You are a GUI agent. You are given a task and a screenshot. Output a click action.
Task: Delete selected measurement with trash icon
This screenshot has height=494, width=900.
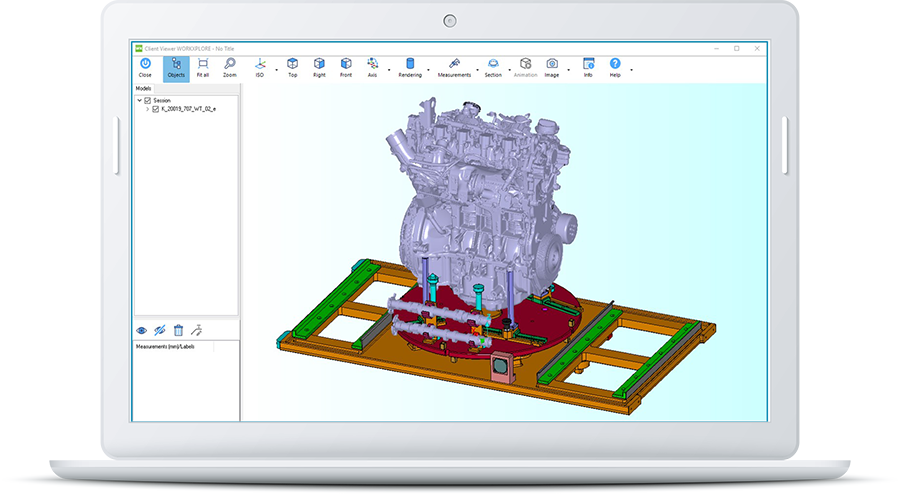tap(178, 330)
